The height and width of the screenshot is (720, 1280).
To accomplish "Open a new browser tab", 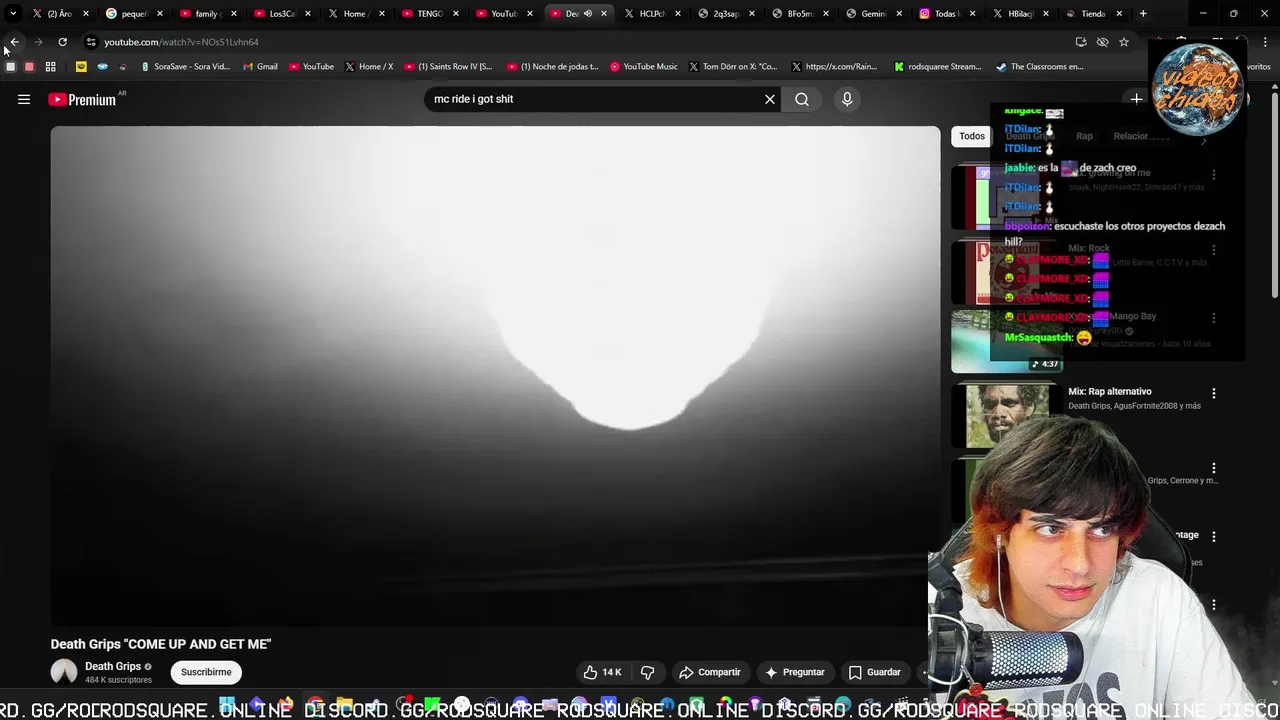I will (1143, 13).
